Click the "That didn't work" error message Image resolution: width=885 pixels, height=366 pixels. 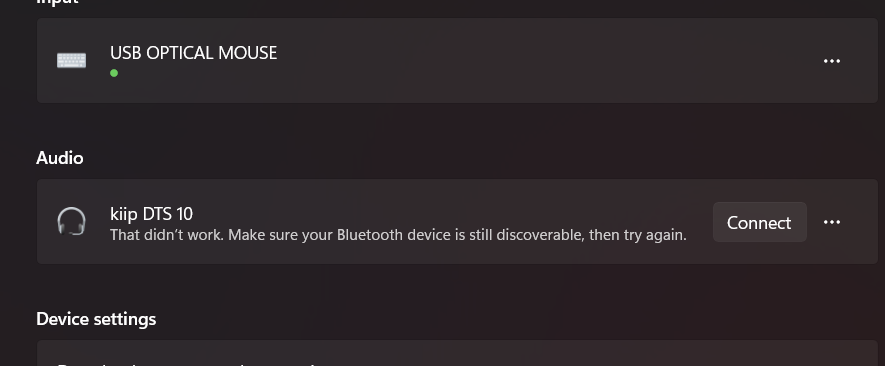tap(398, 234)
